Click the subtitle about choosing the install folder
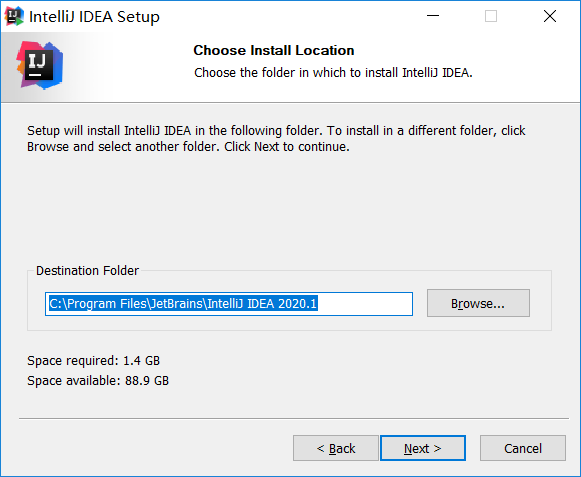Image resolution: width=581 pixels, height=477 pixels. click(333, 73)
